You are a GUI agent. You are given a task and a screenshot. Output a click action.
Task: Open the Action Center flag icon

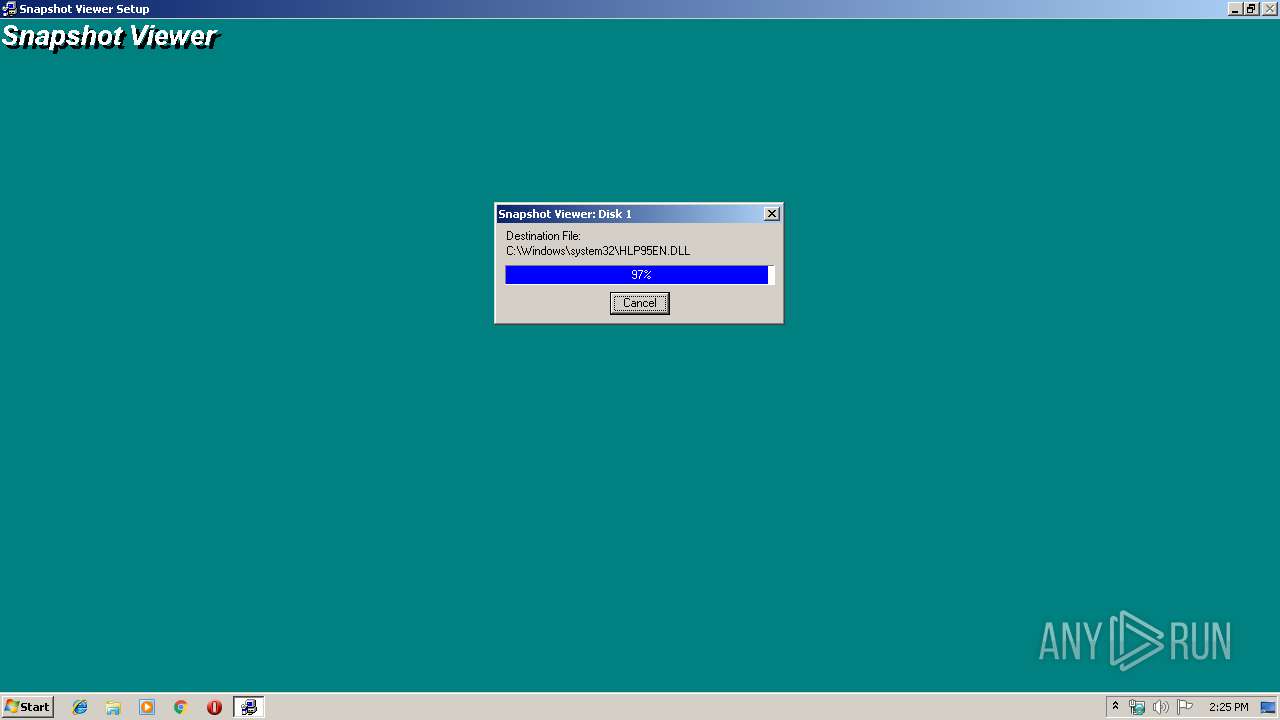tap(1185, 707)
